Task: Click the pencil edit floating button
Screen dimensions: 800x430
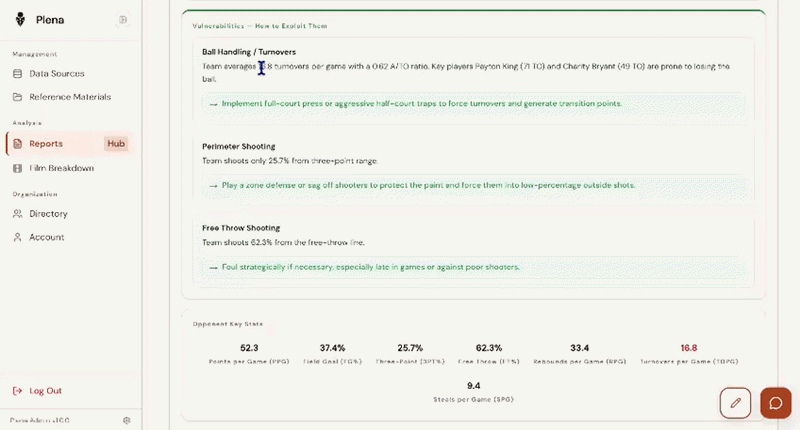Action: tap(735, 402)
